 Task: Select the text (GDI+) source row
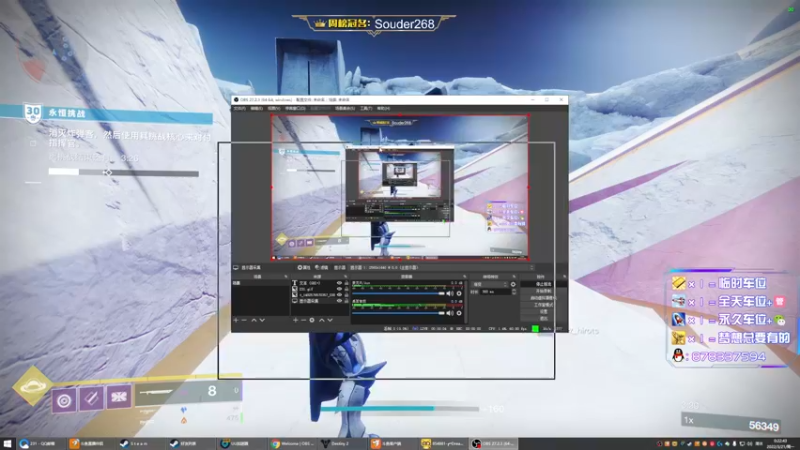tap(320, 283)
